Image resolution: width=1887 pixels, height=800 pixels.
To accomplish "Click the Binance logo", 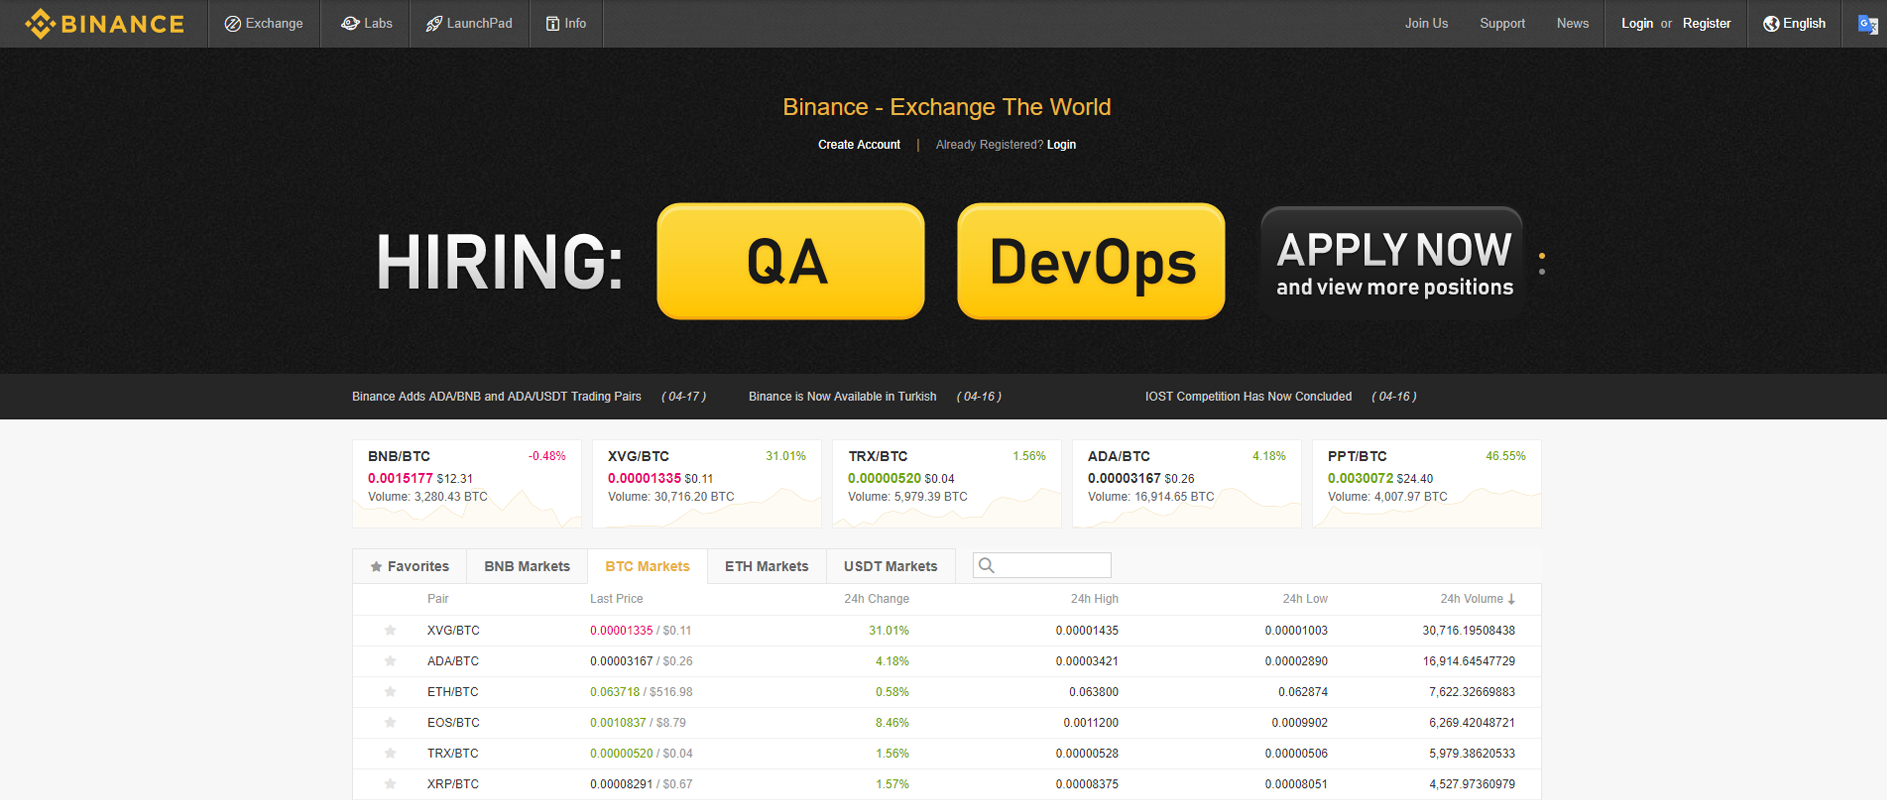I will point(105,23).
